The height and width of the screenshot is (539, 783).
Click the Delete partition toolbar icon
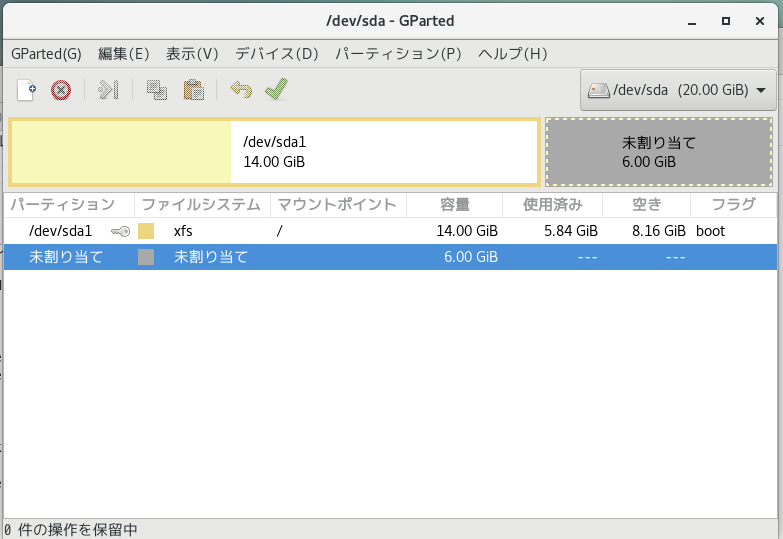coord(61,90)
